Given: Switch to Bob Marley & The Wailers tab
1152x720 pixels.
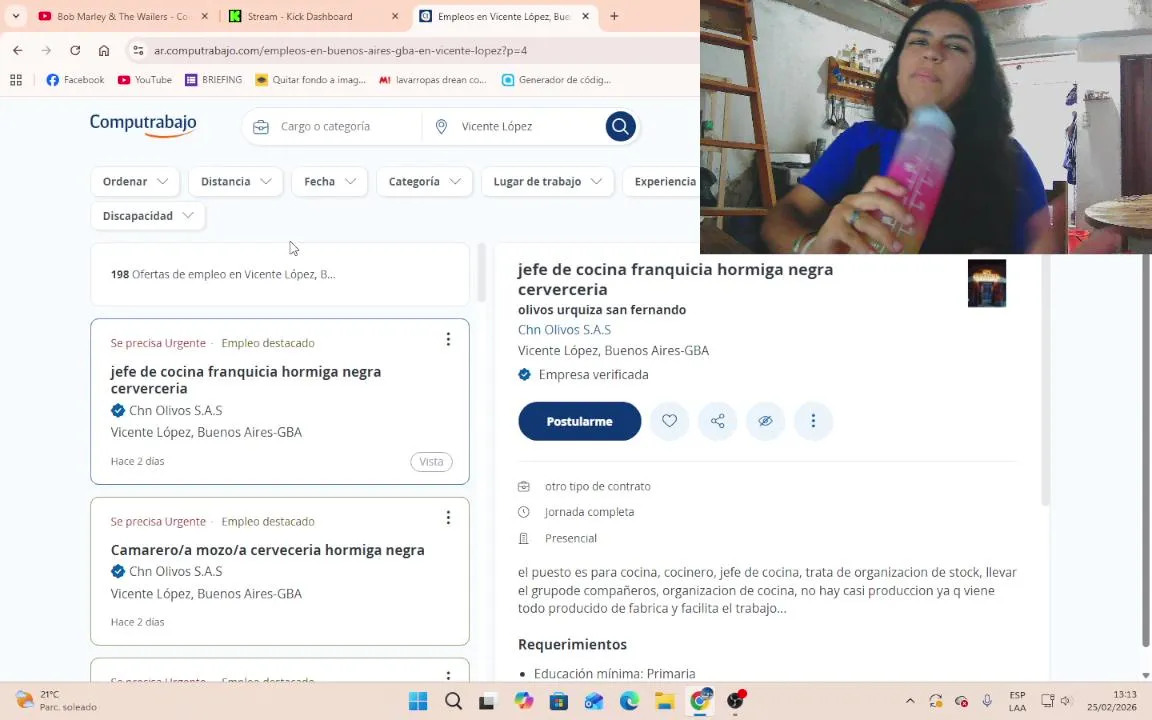Looking at the screenshot, I should [121, 16].
